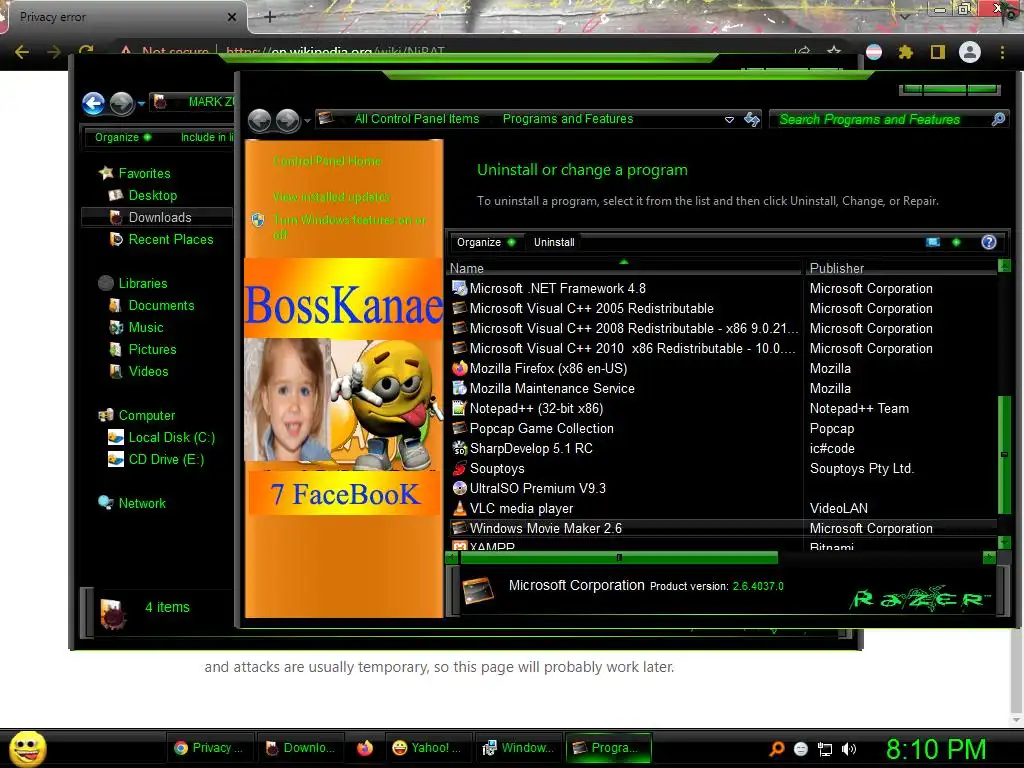The height and width of the screenshot is (768, 1024).
Task: Select Mozilla Firefox icon in program list
Action: pyautogui.click(x=460, y=368)
